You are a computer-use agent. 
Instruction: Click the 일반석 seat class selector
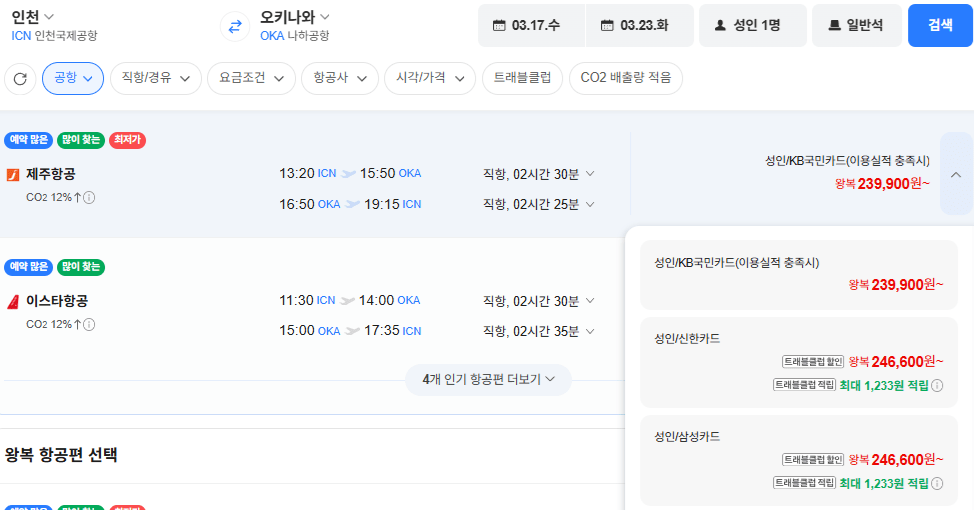857,25
